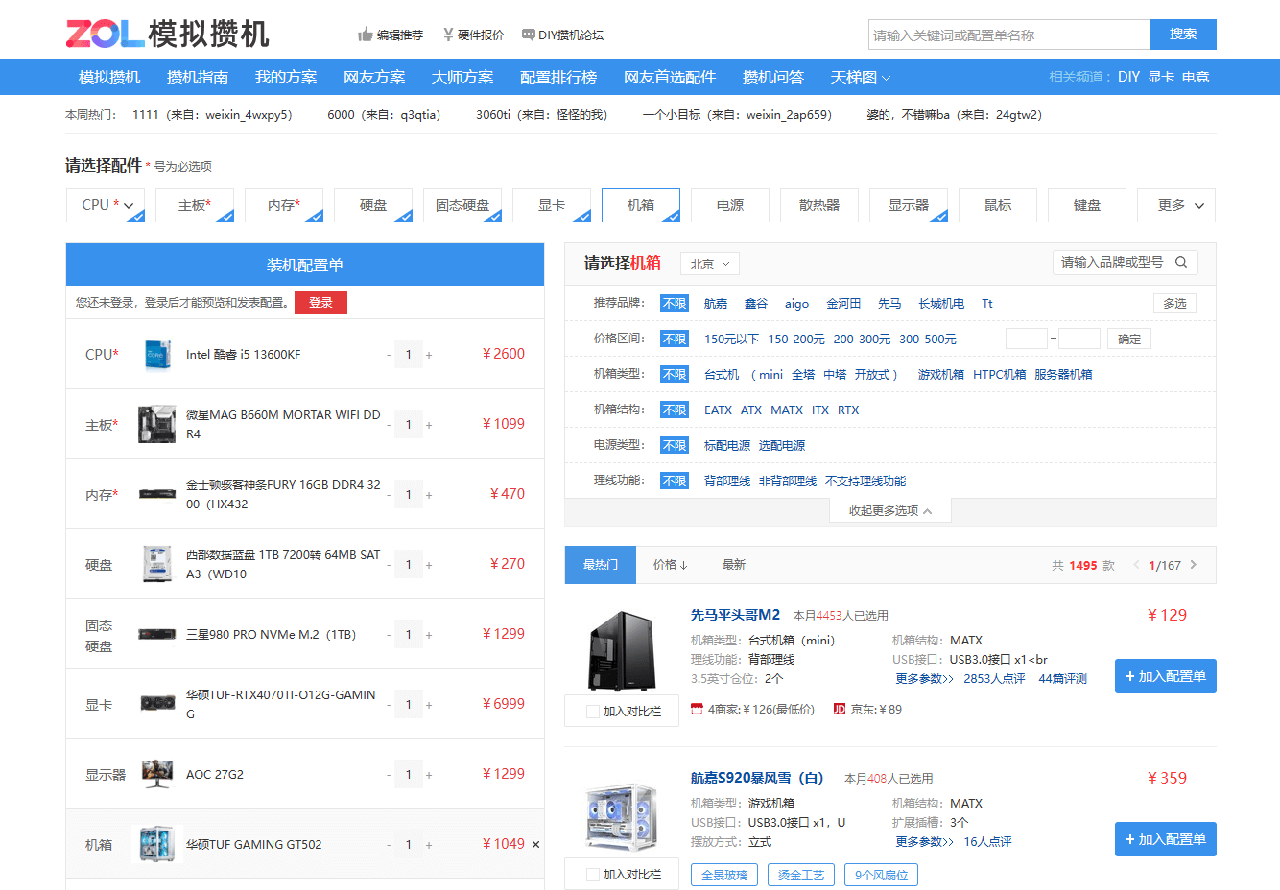Open 我的方案 menu
1280x890 pixels.
[x=286, y=77]
